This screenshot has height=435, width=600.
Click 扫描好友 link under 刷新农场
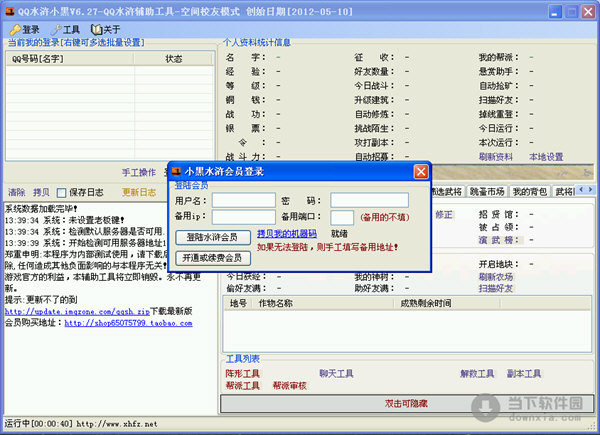coord(496,288)
